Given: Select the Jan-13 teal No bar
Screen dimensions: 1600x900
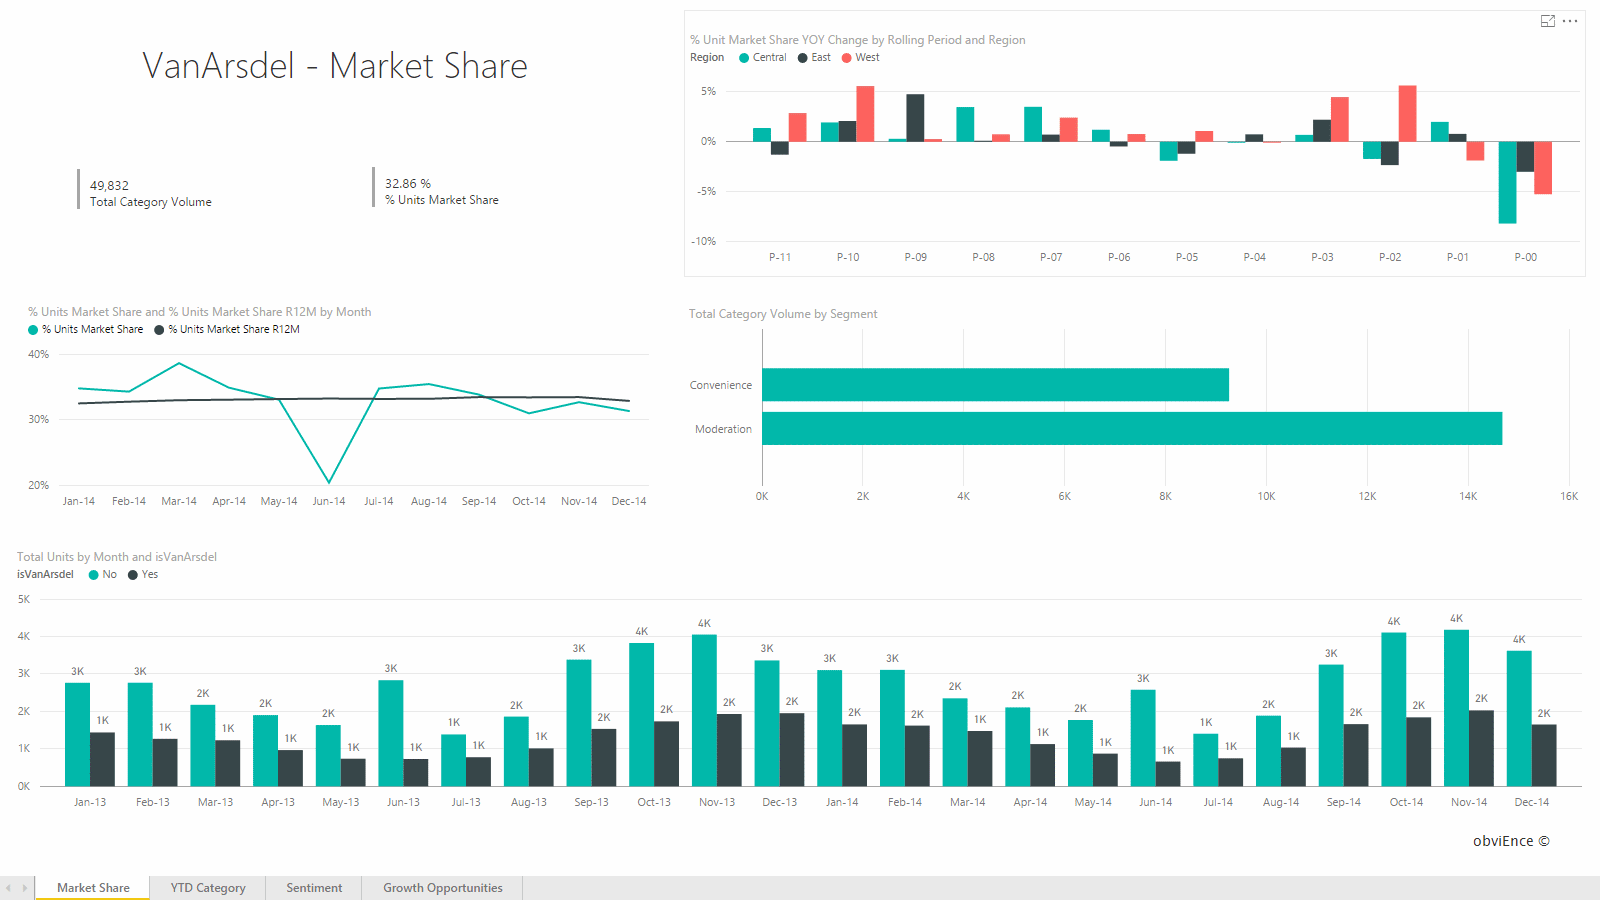Looking at the screenshot, I should pos(77,734).
